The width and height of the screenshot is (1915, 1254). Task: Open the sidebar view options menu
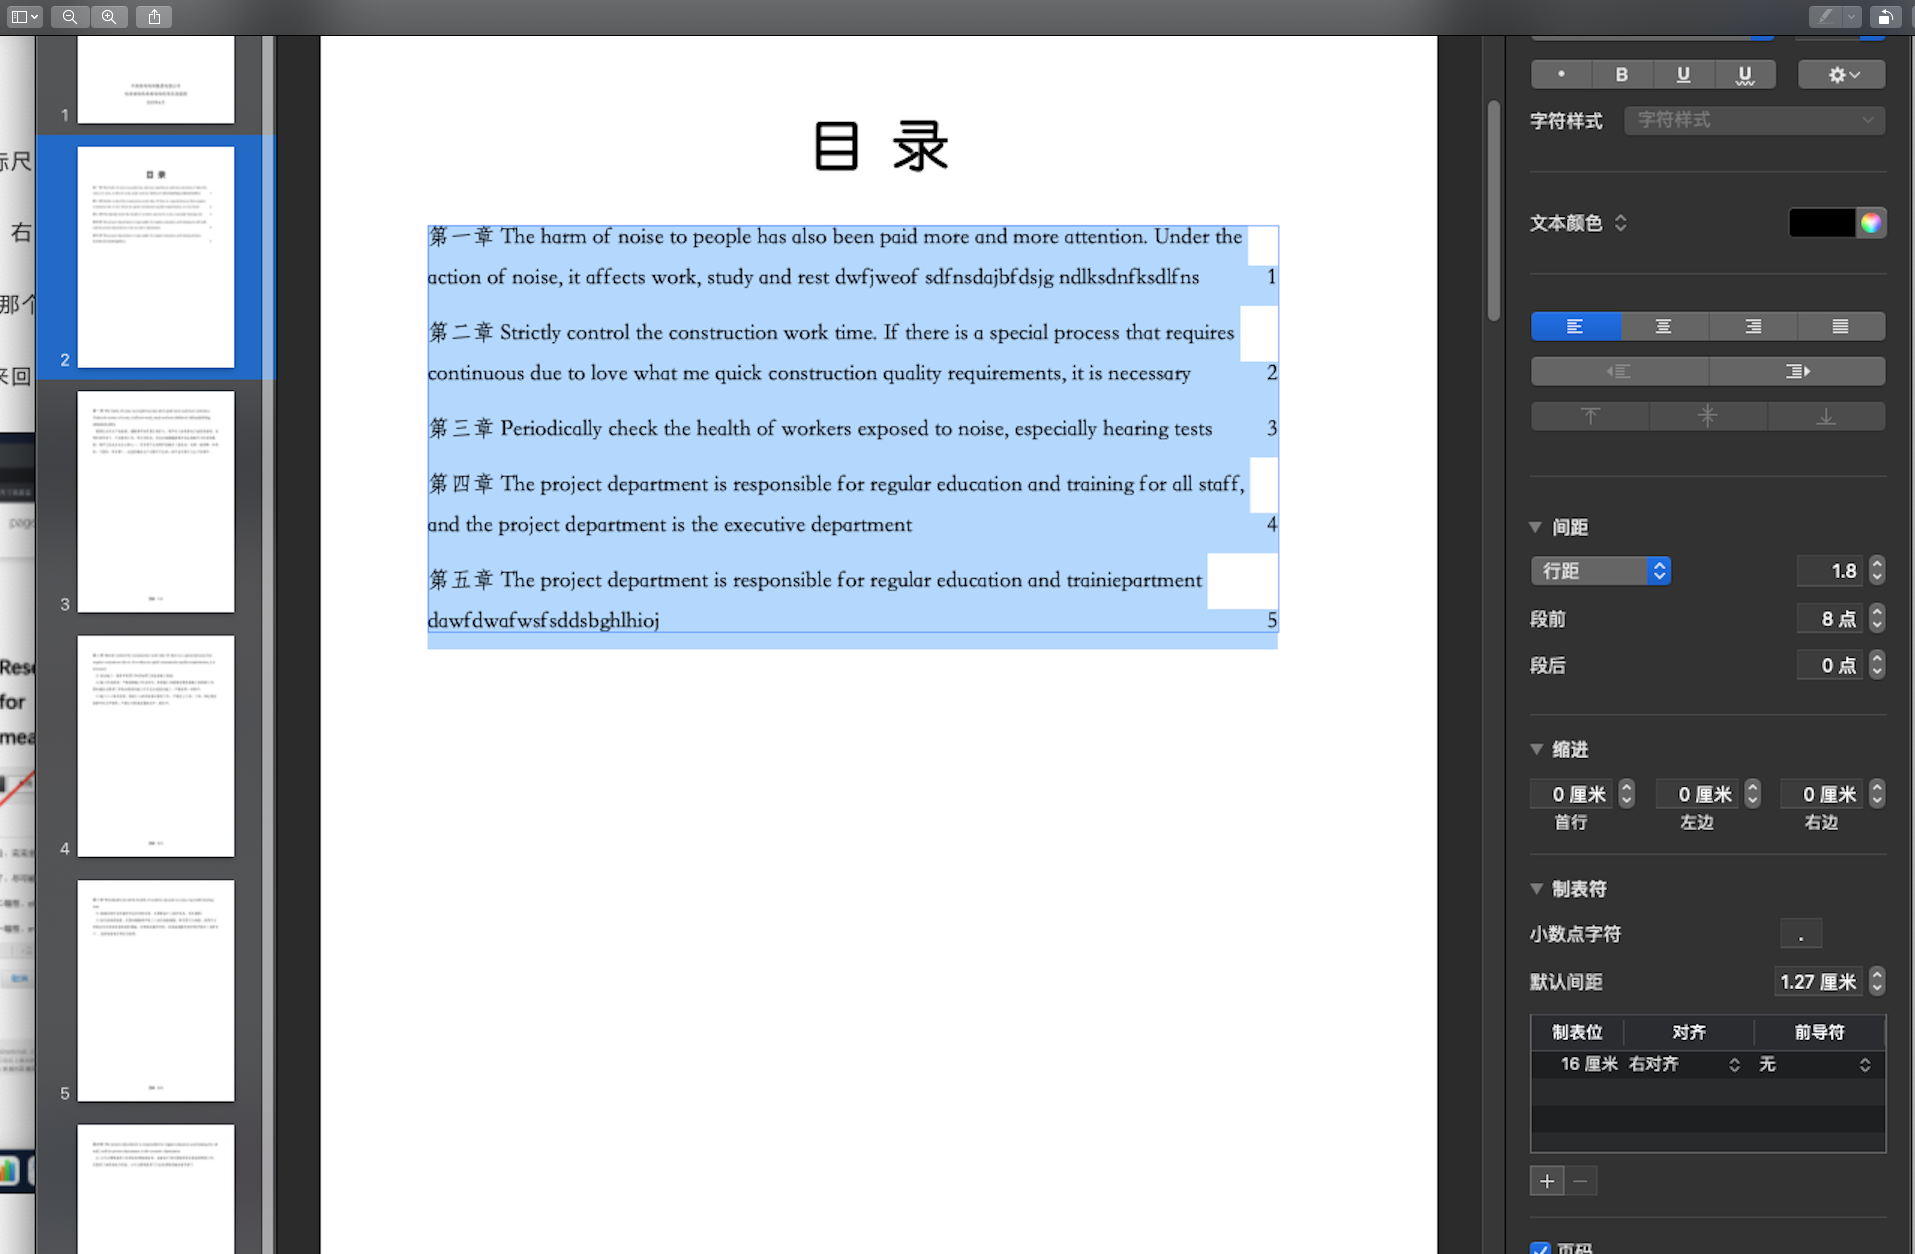pyautogui.click(x=24, y=16)
